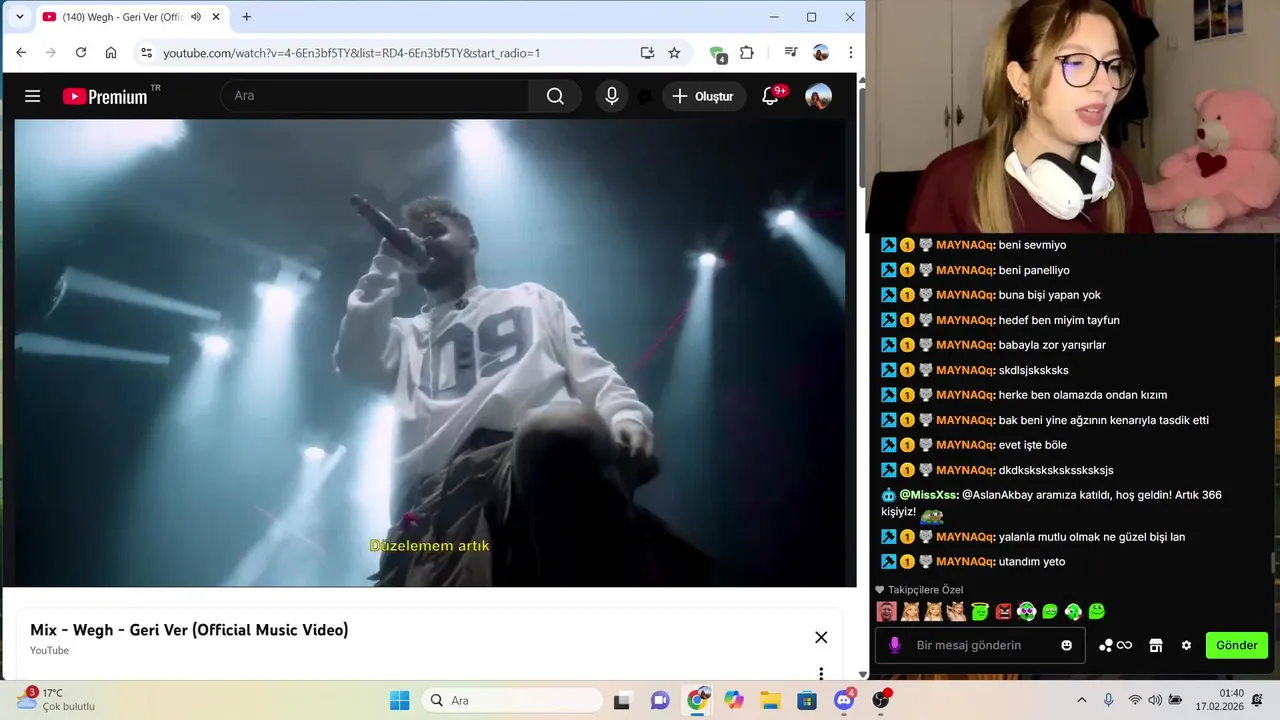Open Chrome three-dot menu
Image resolution: width=1280 pixels, height=720 pixels.
pos(851,53)
